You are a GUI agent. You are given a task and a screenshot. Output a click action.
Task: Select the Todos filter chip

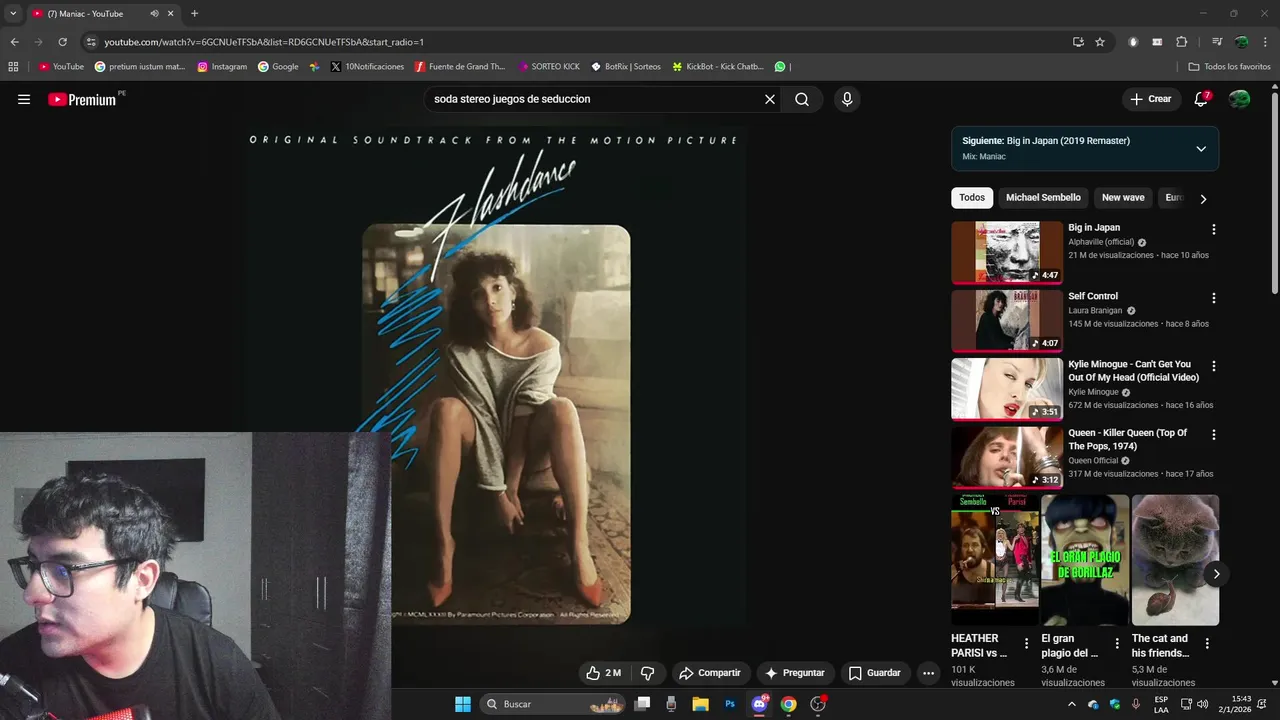point(972,198)
